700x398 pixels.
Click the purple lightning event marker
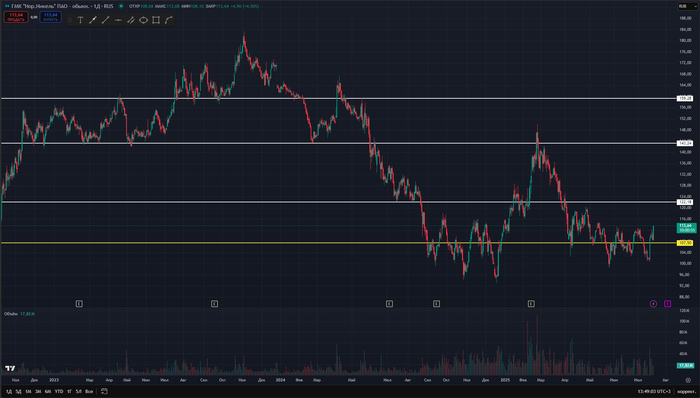click(x=653, y=304)
